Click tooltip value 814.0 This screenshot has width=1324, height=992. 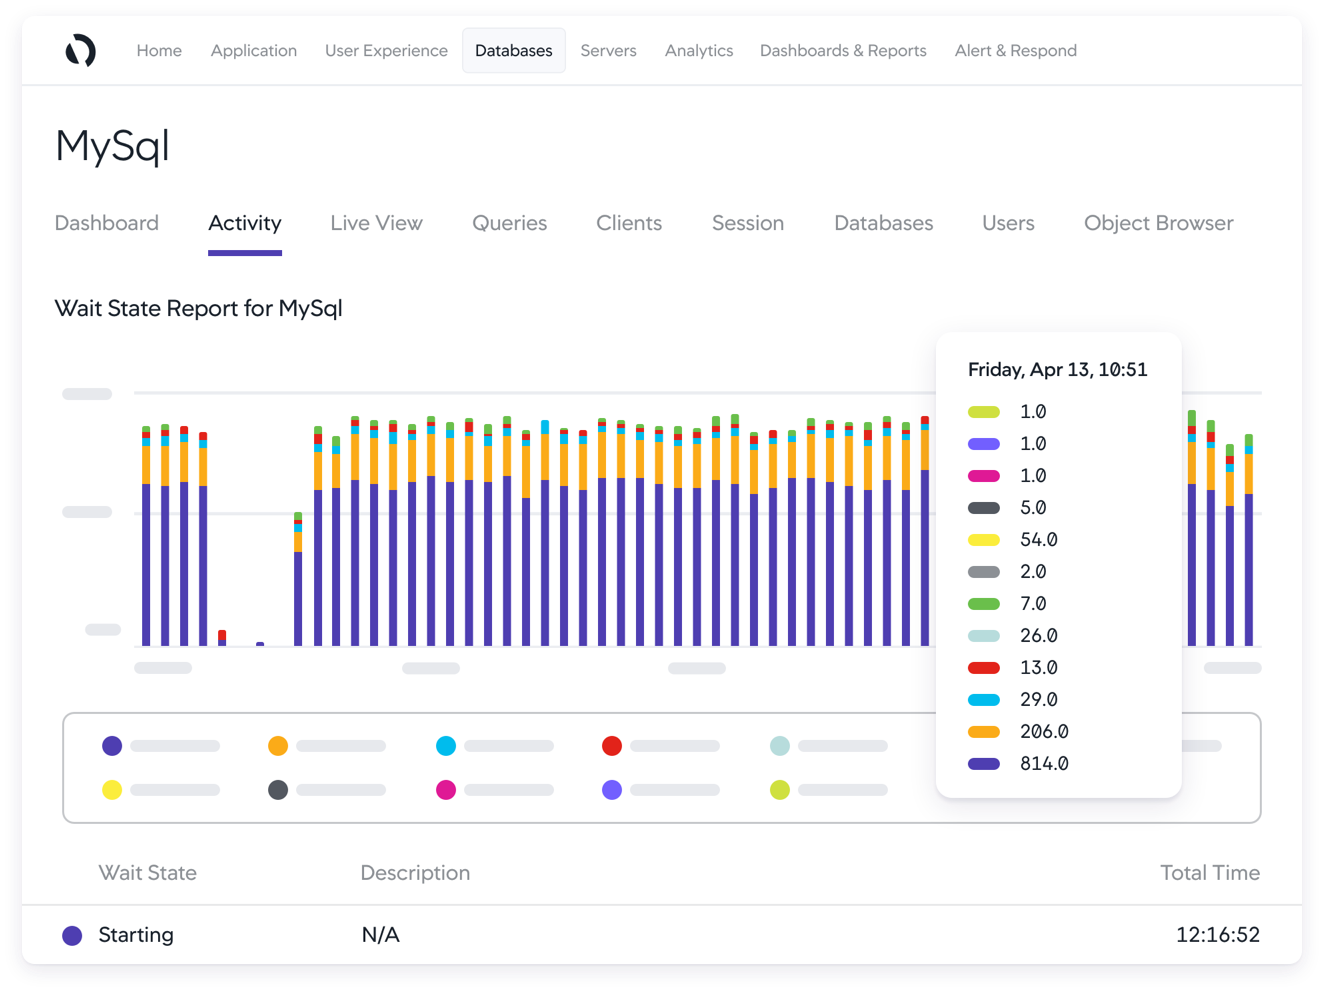pos(1044,764)
